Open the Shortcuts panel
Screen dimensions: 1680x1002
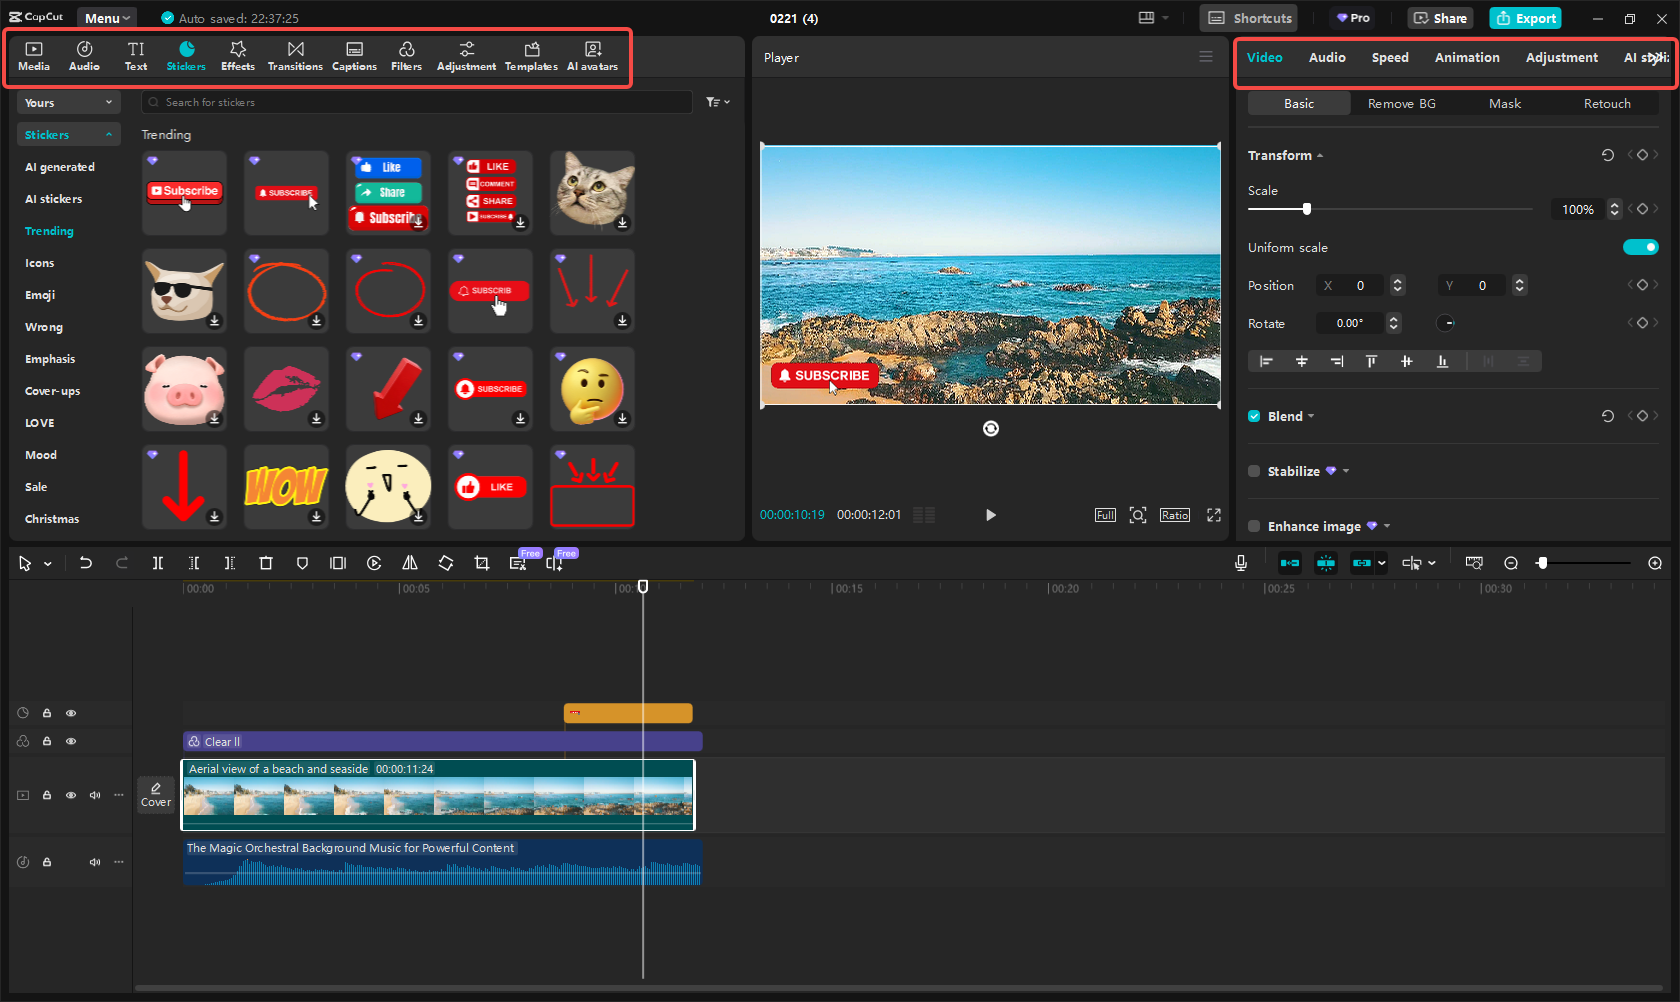point(1248,18)
